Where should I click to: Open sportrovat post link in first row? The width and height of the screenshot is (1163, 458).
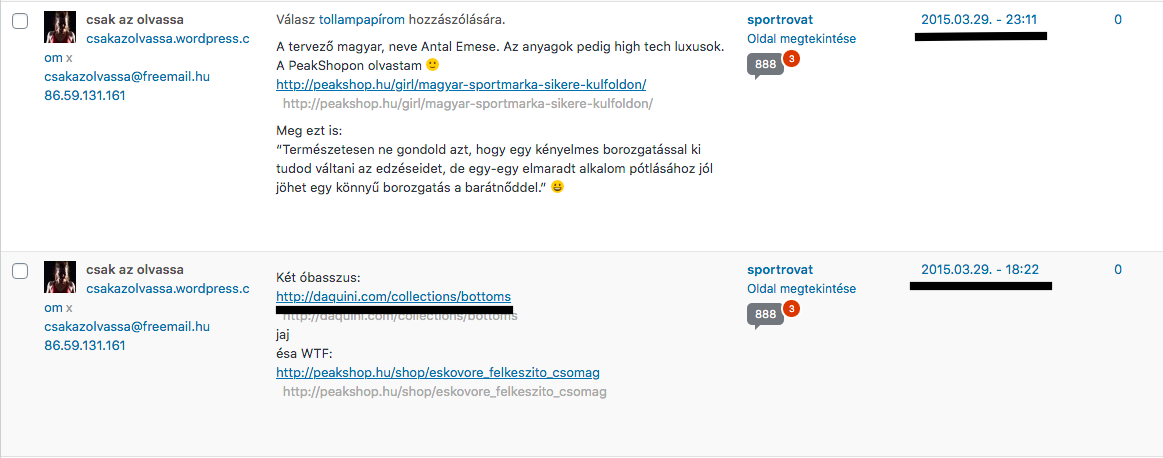point(780,19)
